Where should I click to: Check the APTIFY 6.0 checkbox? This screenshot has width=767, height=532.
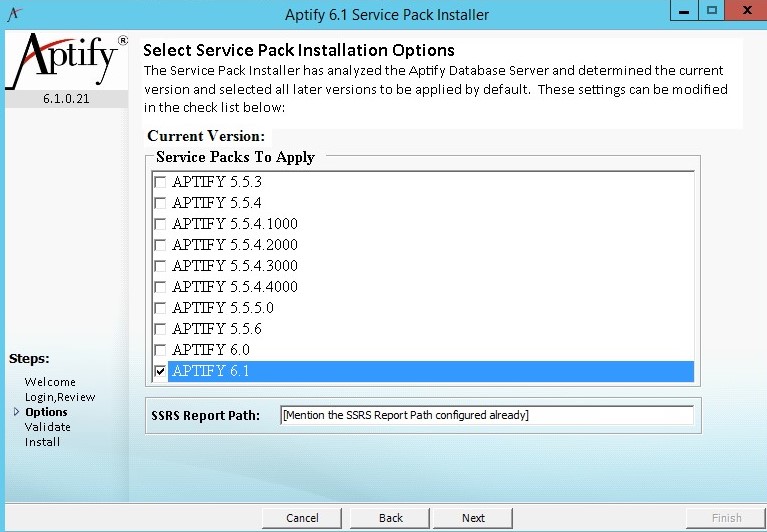(x=160, y=351)
